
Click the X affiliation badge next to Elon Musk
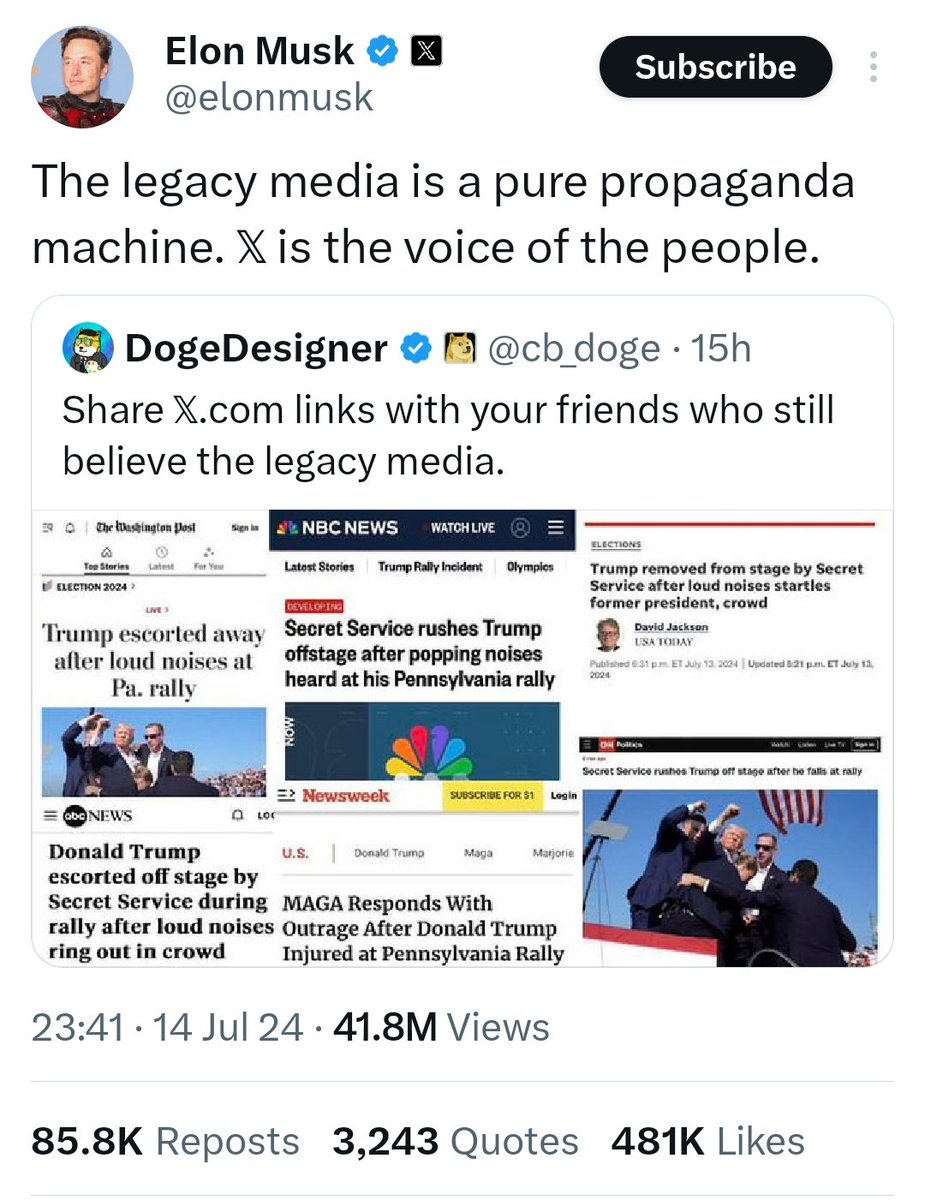(424, 51)
